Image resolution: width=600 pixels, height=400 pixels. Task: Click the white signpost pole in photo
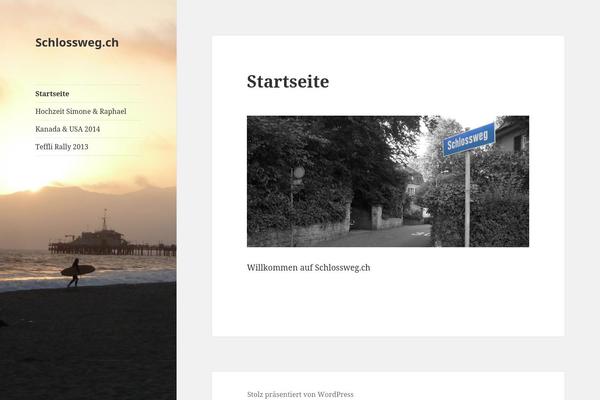467,199
